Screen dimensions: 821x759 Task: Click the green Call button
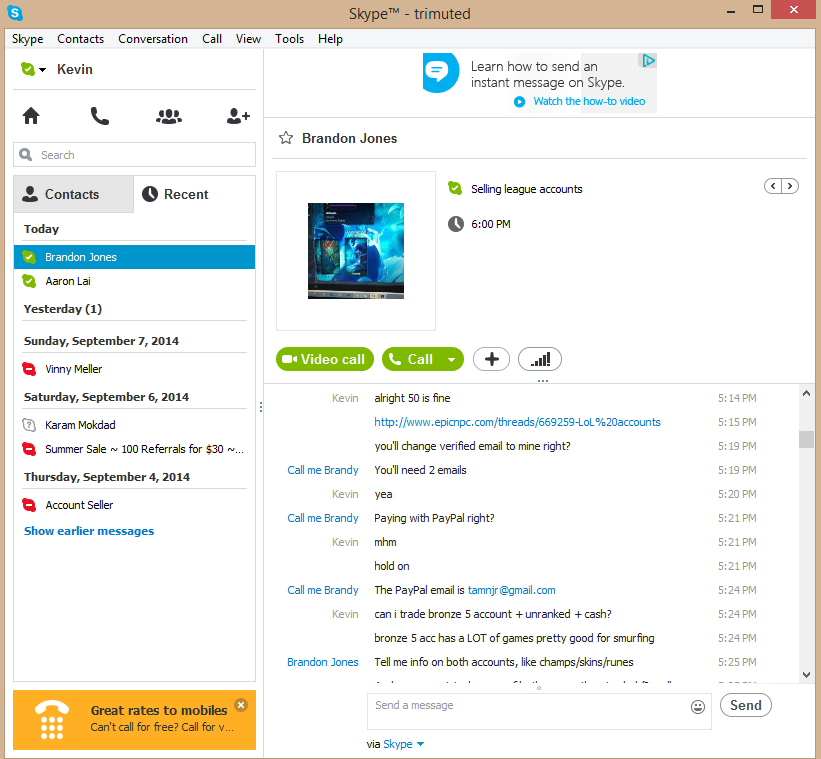(x=412, y=360)
